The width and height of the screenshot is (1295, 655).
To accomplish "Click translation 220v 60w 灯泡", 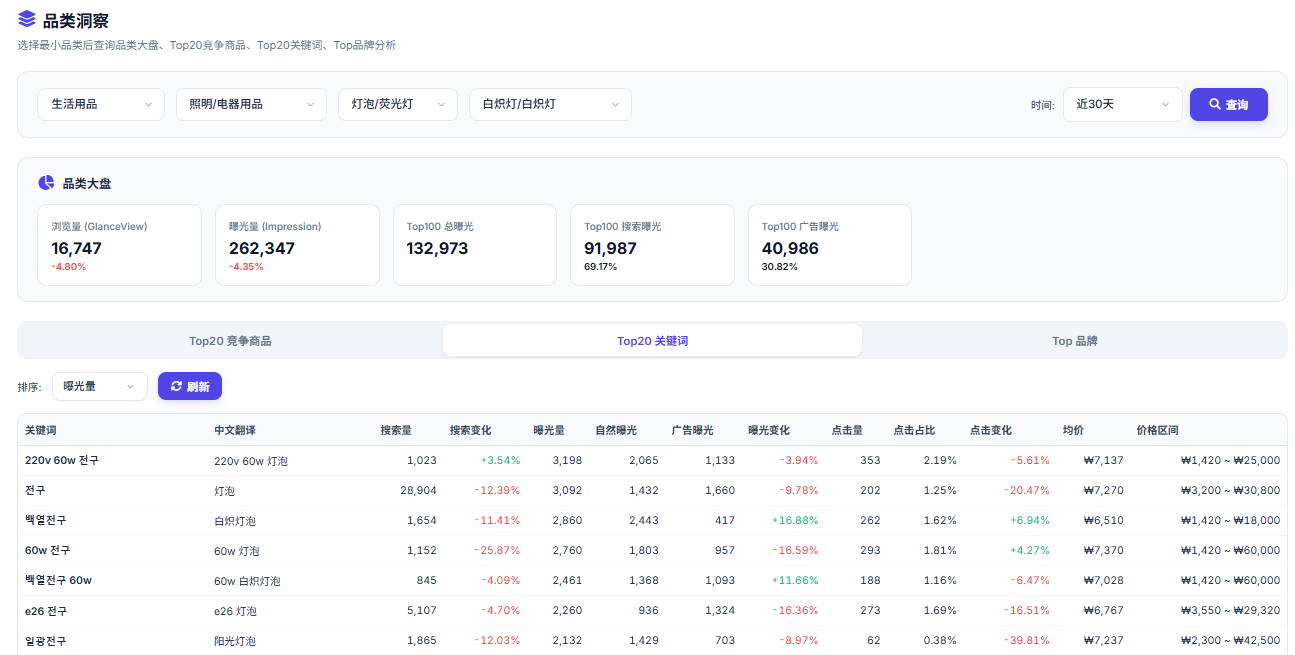I will point(251,461).
